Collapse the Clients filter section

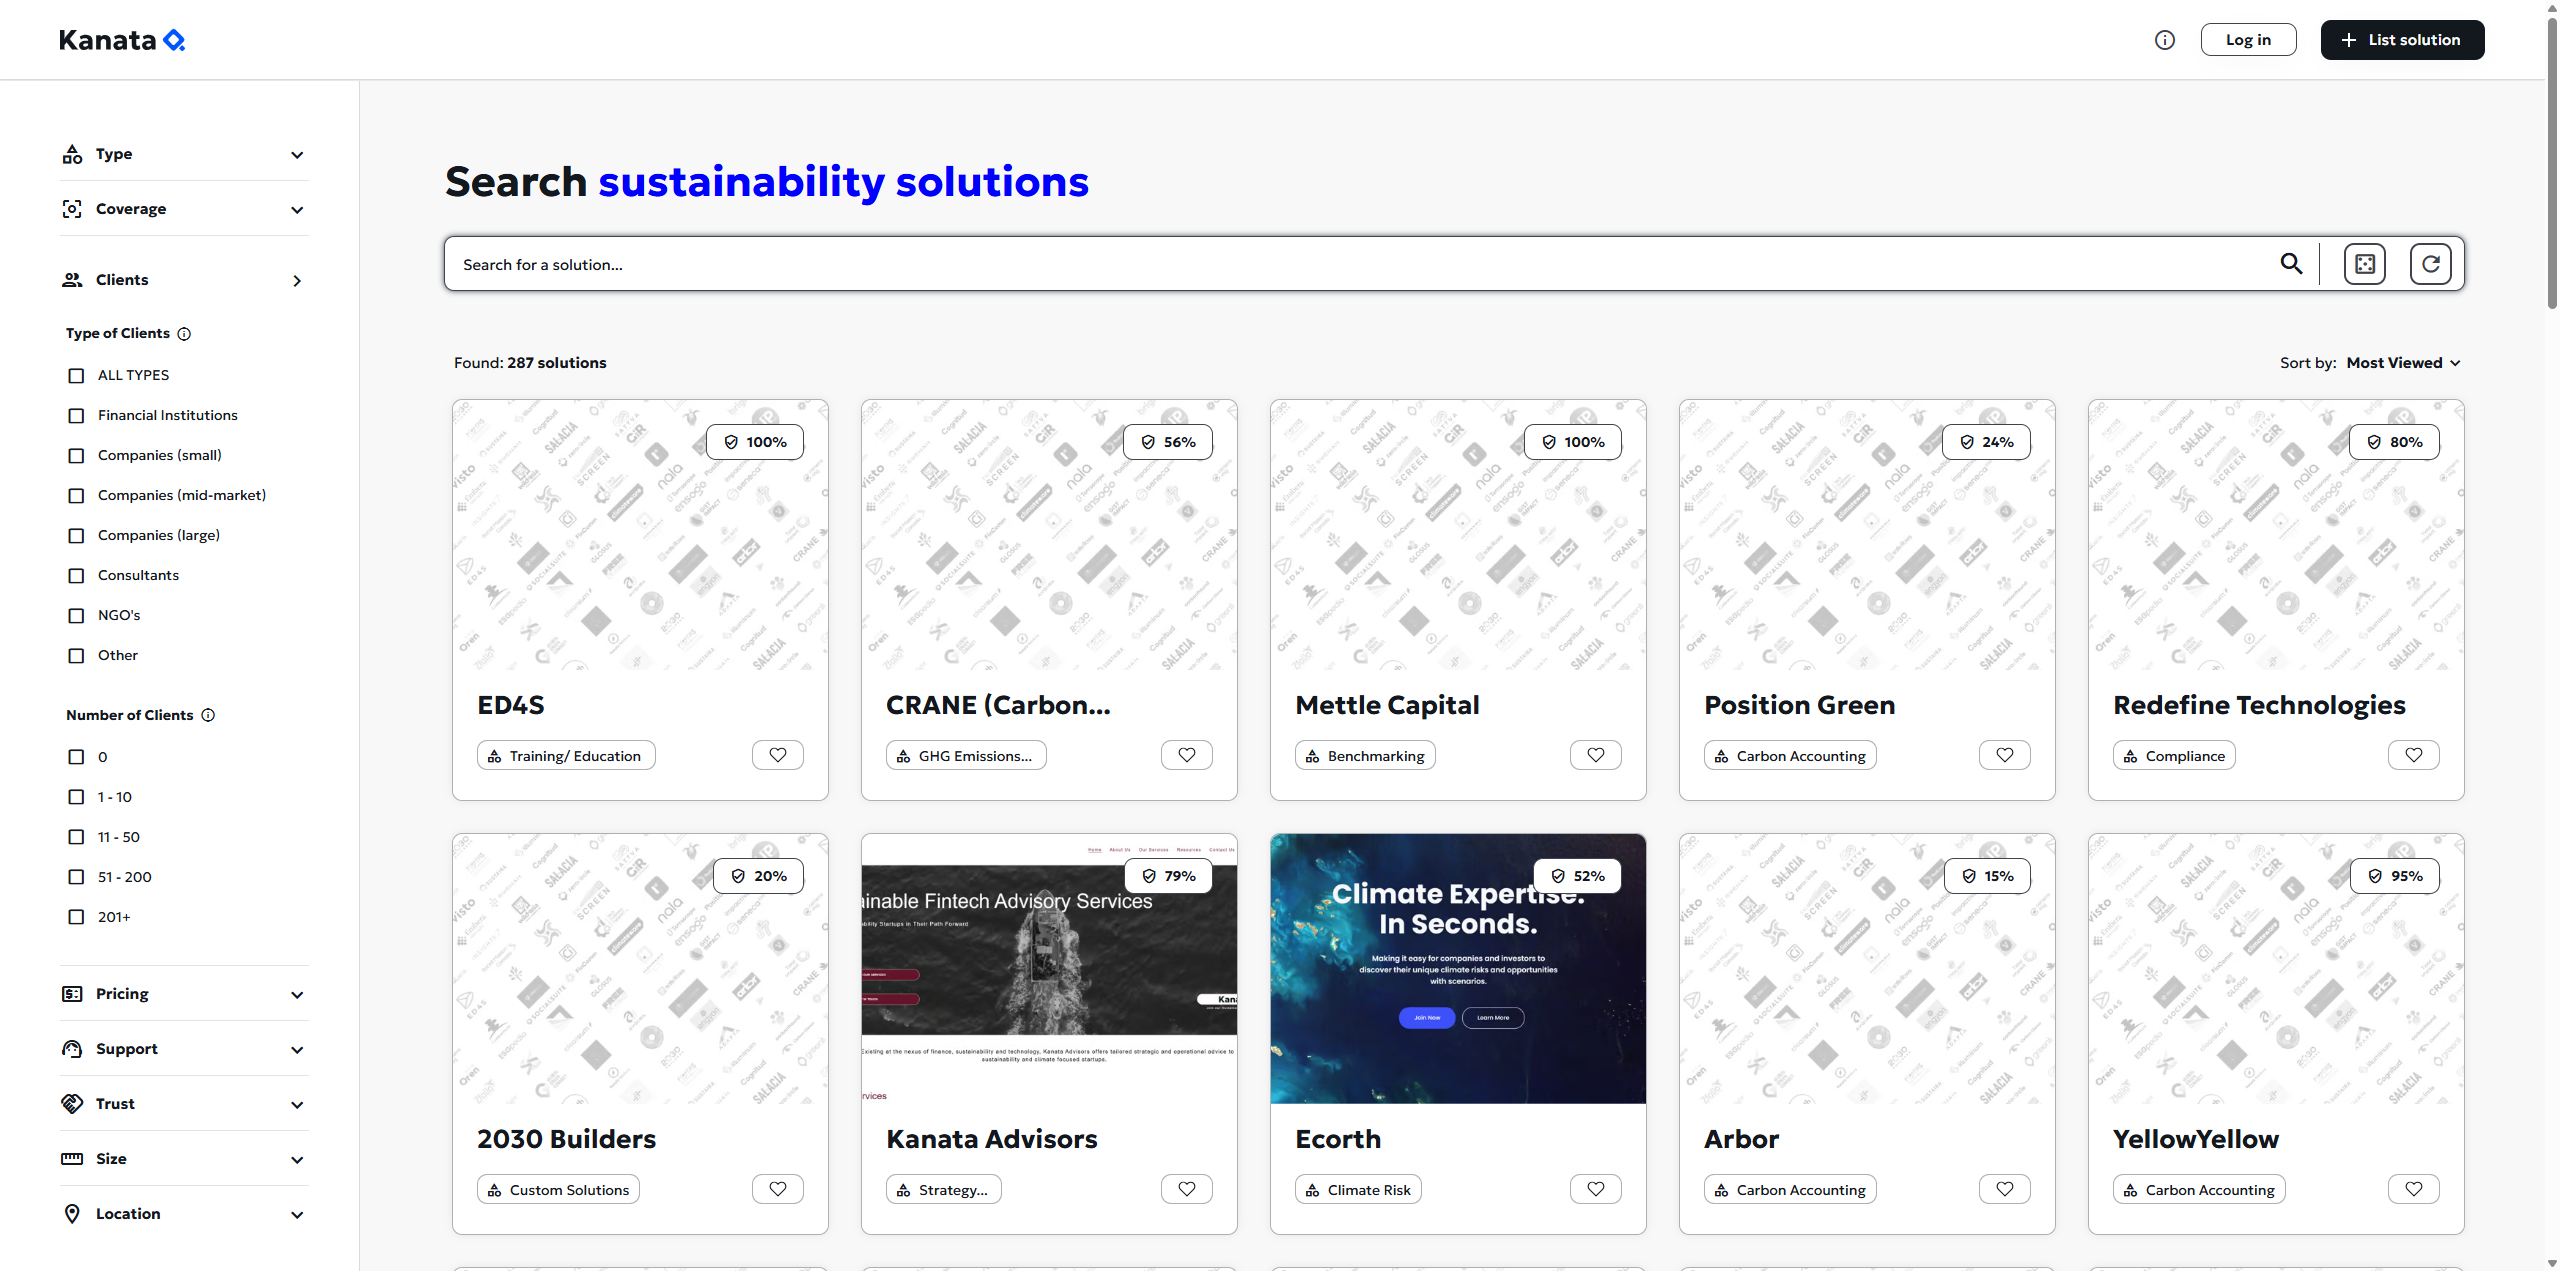click(x=184, y=280)
